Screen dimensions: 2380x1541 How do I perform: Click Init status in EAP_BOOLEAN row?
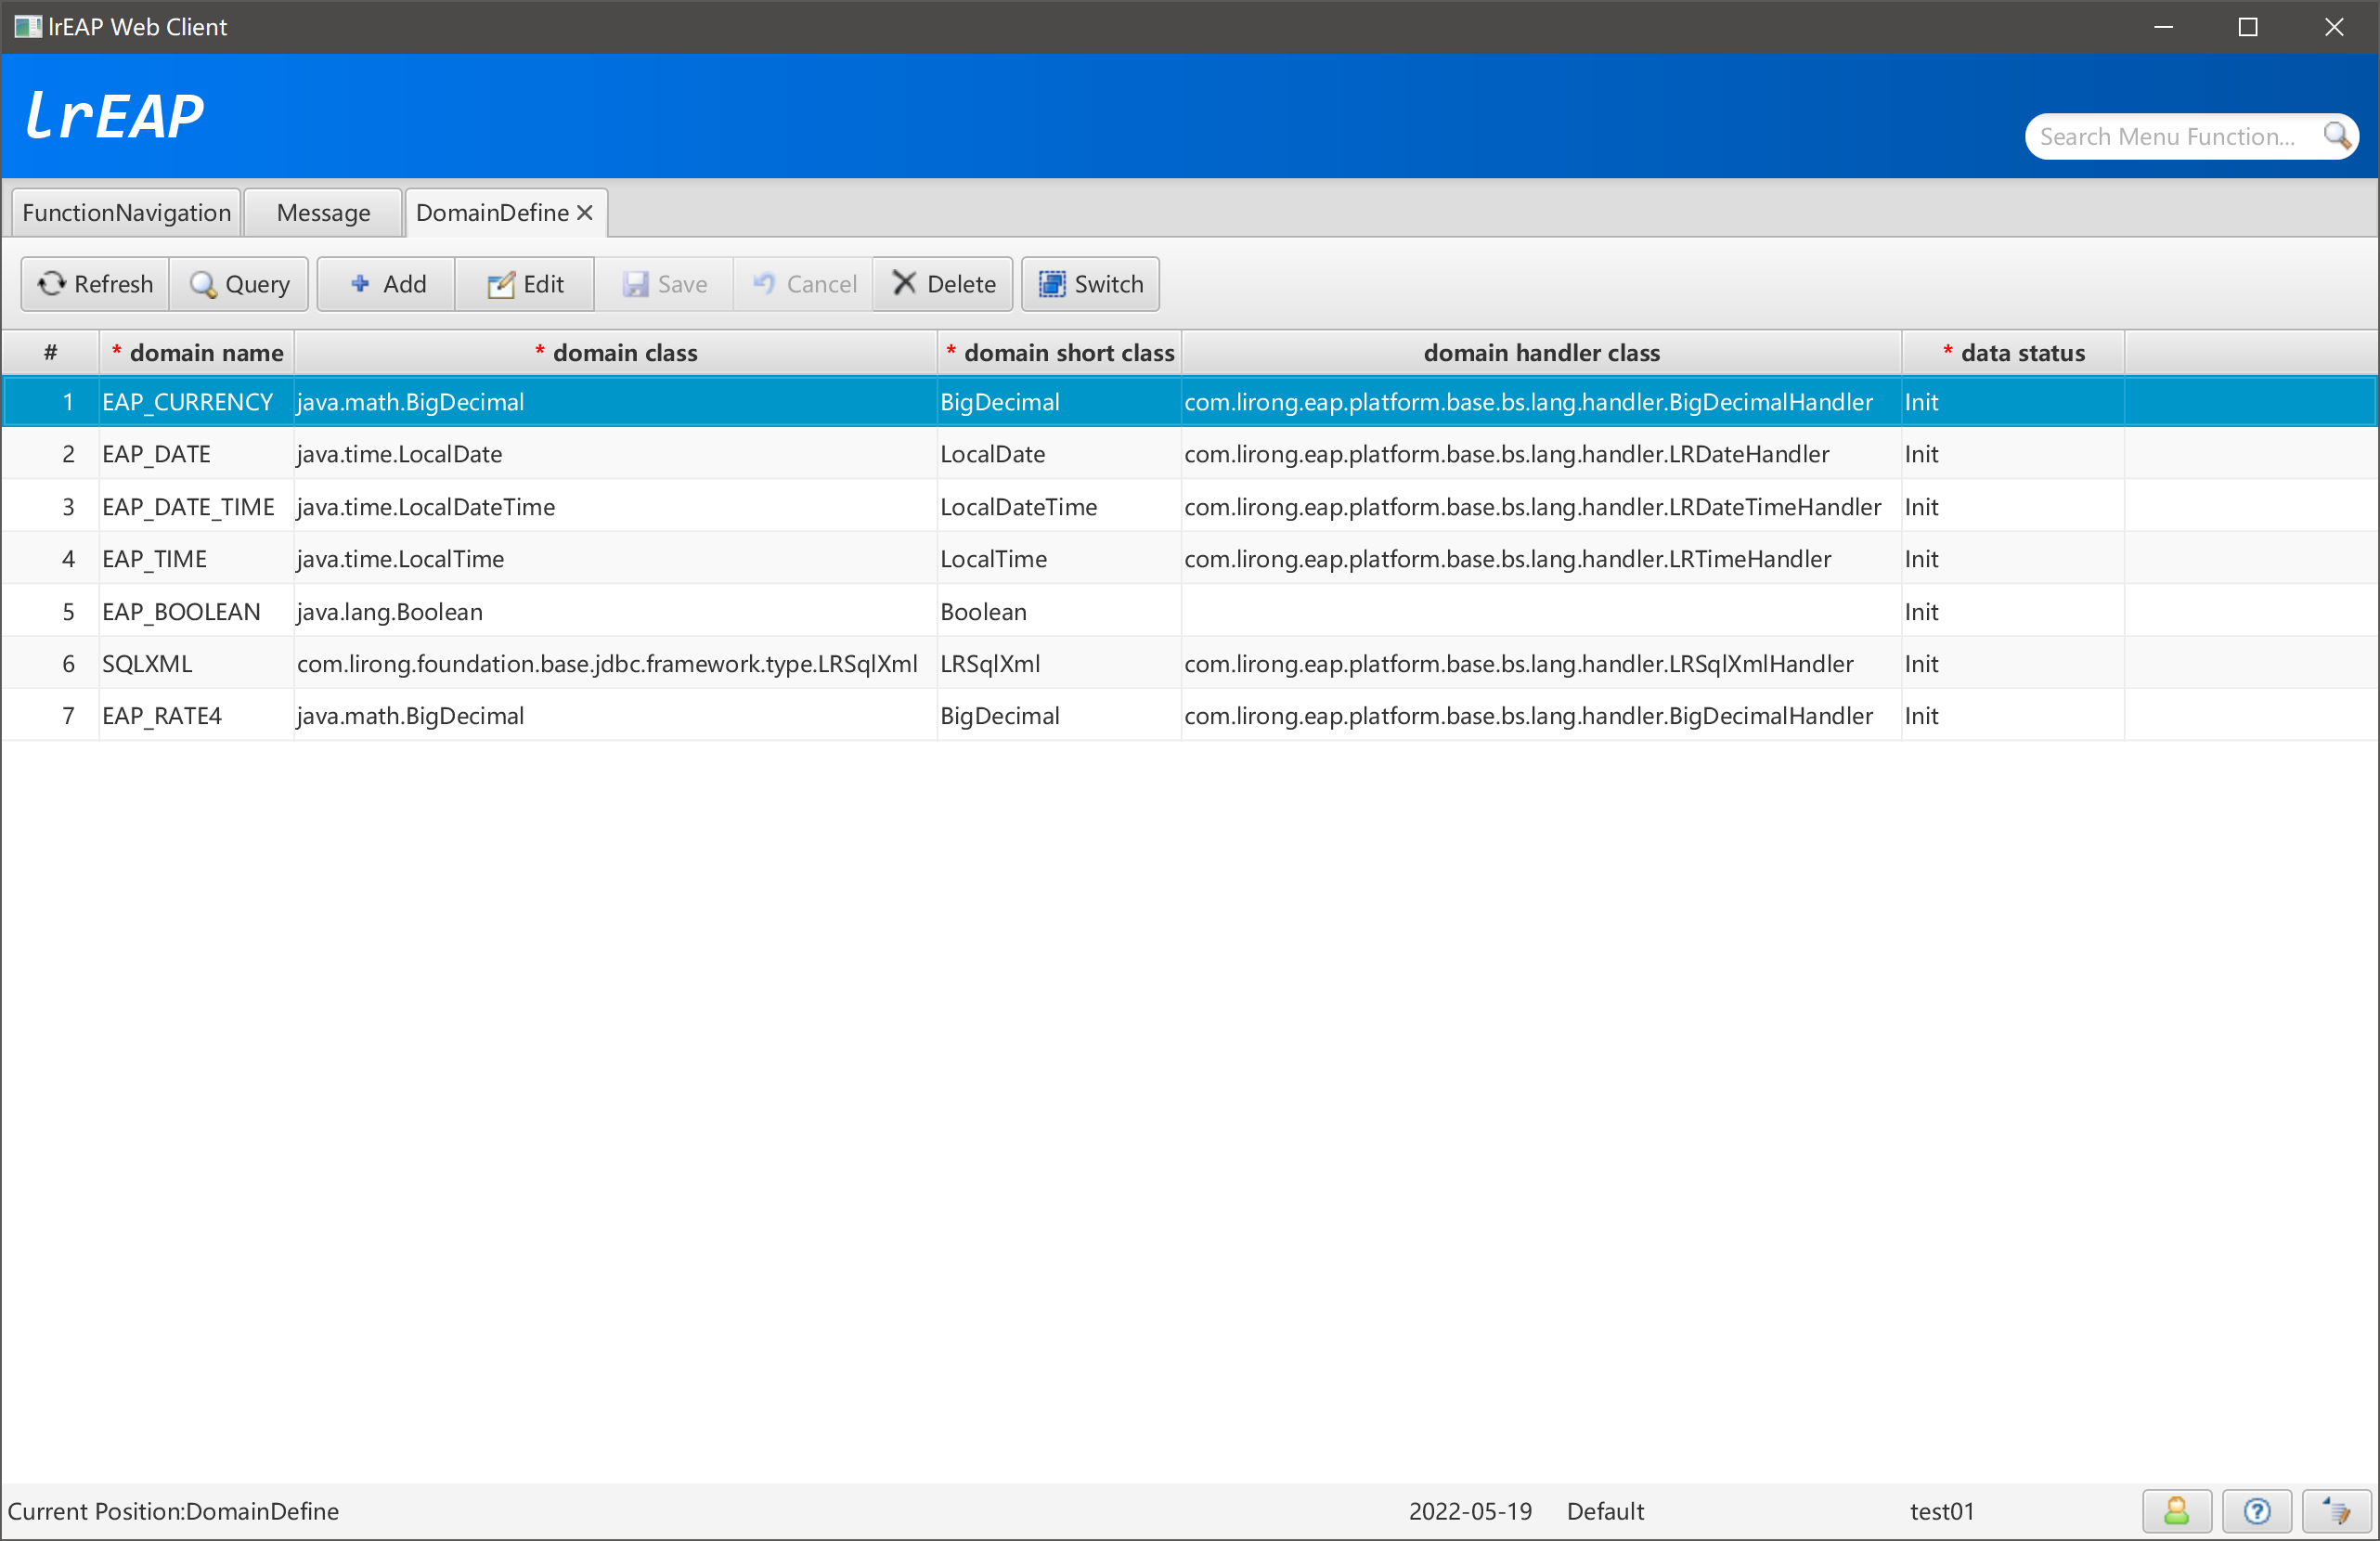point(2013,612)
